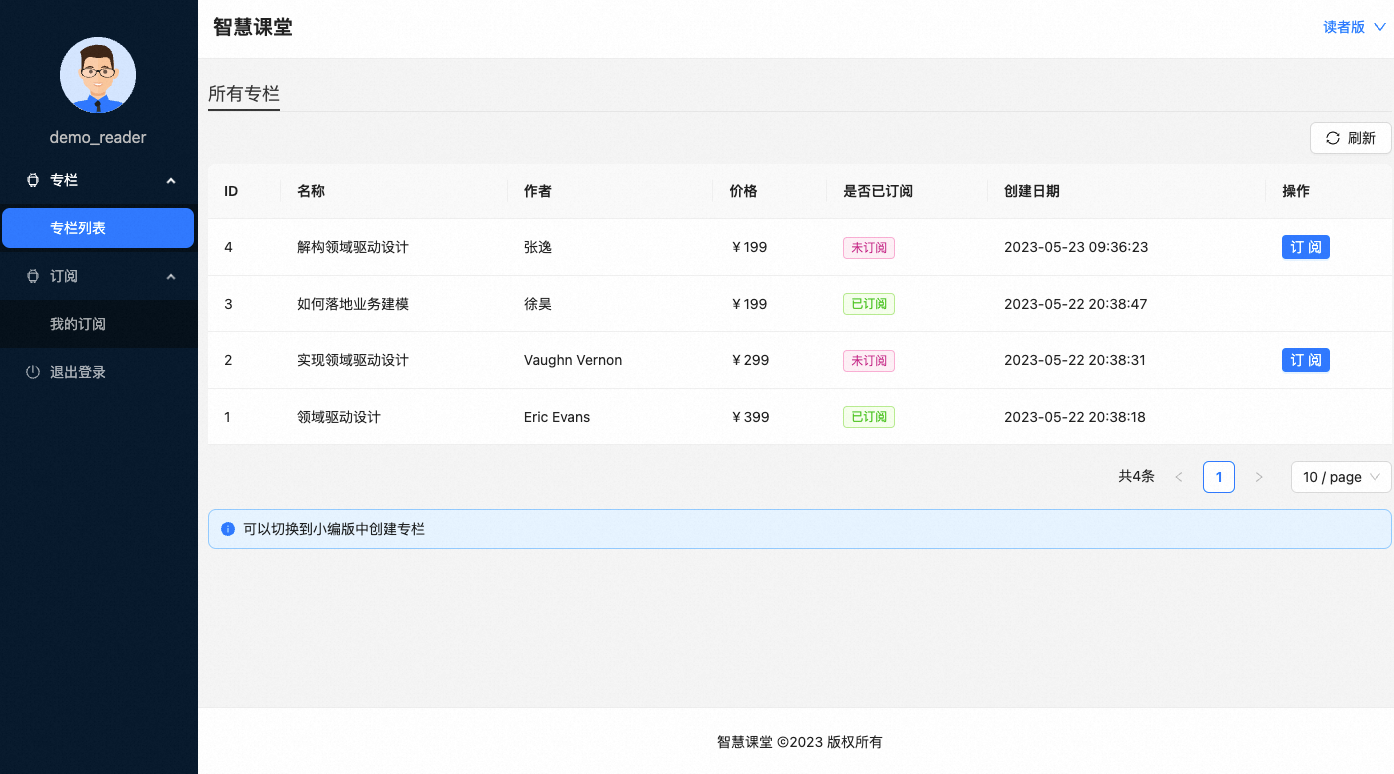Image resolution: width=1394 pixels, height=774 pixels.
Task: Click the 专栏 menu icon in sidebar
Action: click(x=33, y=180)
